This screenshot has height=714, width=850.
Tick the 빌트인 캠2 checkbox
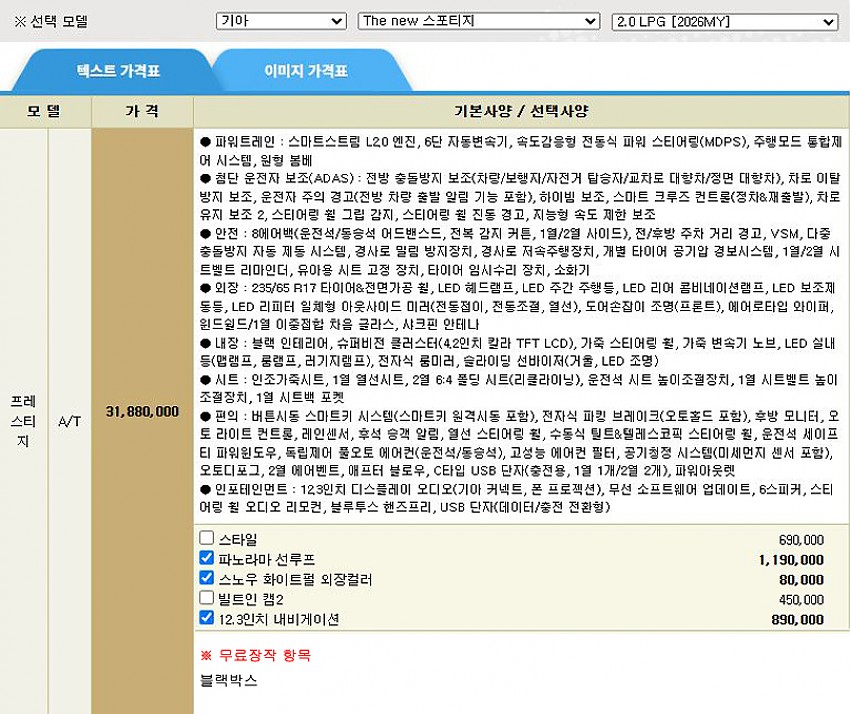click(207, 599)
